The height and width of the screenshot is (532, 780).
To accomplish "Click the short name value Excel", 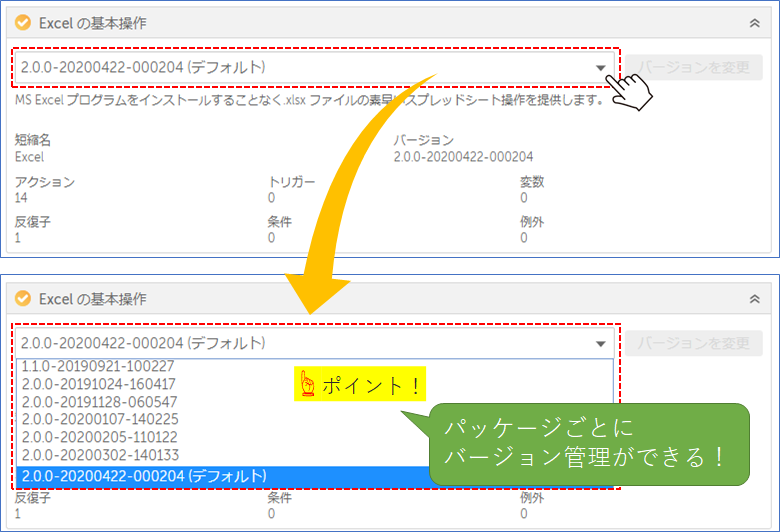I will tap(29, 157).
